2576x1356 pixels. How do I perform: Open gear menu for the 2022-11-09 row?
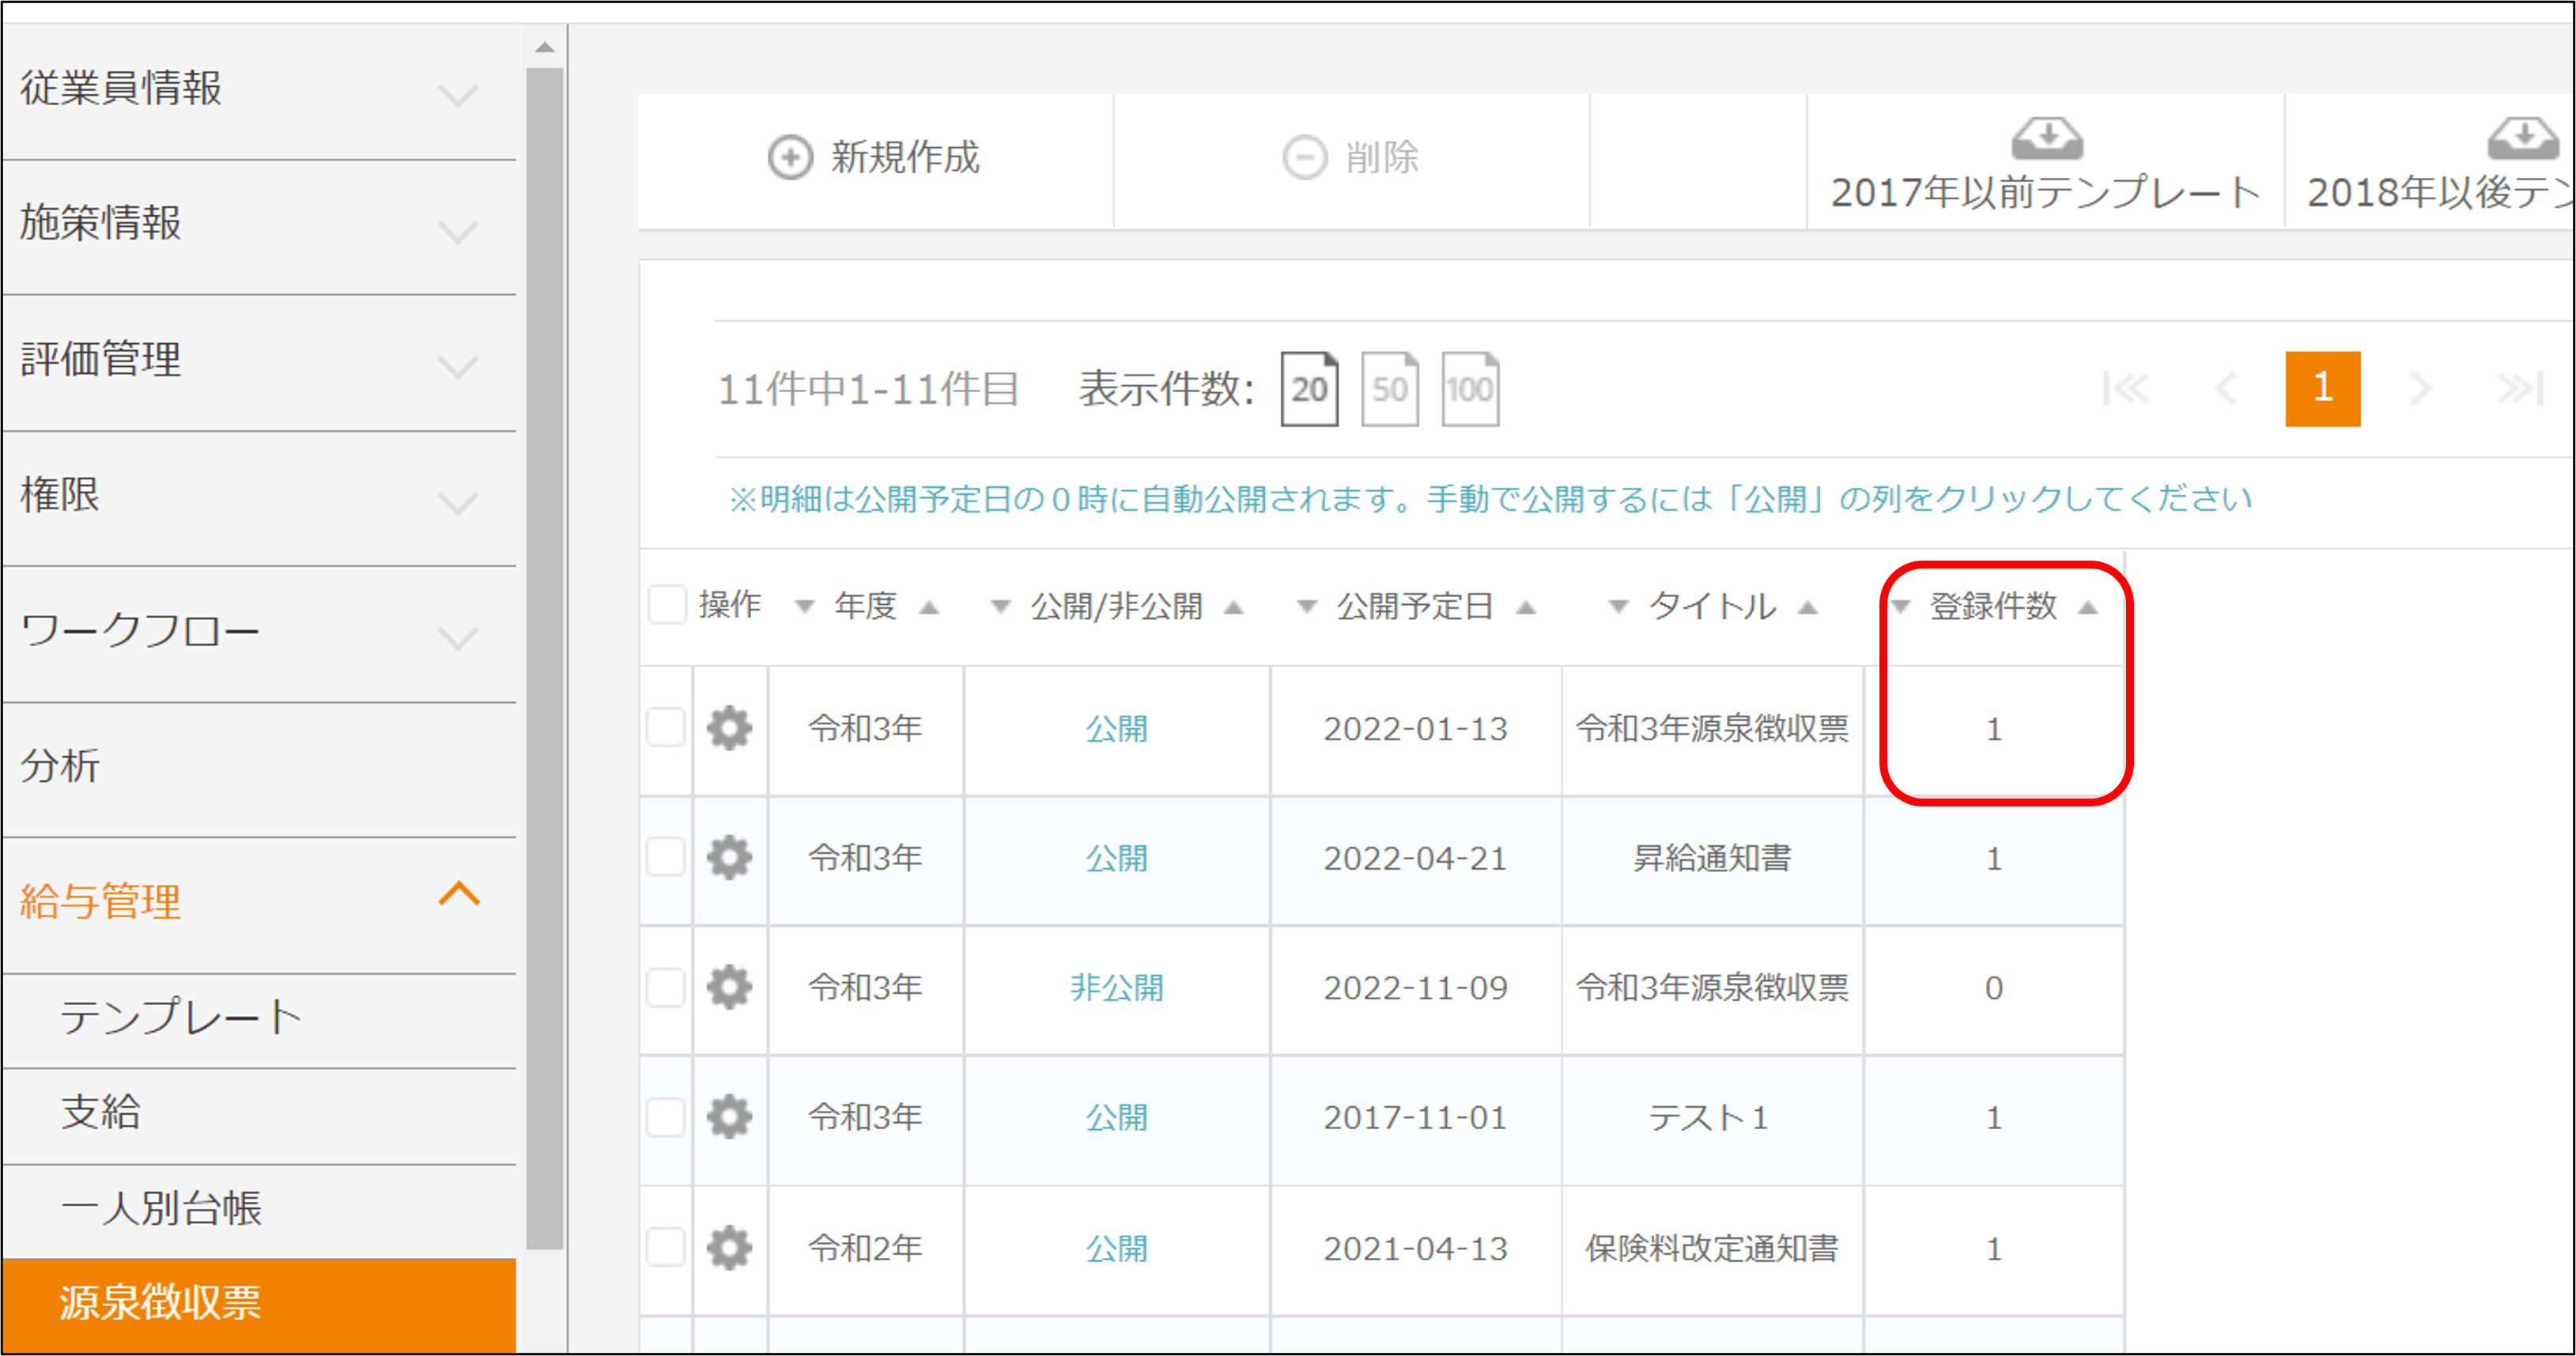click(x=729, y=988)
